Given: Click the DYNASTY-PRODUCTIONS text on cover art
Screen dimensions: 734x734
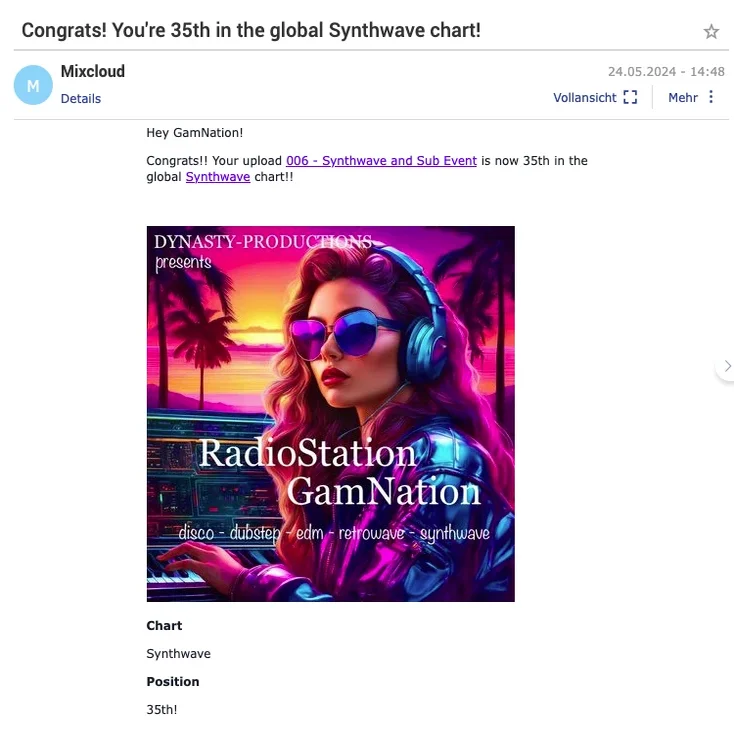Looking at the screenshot, I should point(263,242).
